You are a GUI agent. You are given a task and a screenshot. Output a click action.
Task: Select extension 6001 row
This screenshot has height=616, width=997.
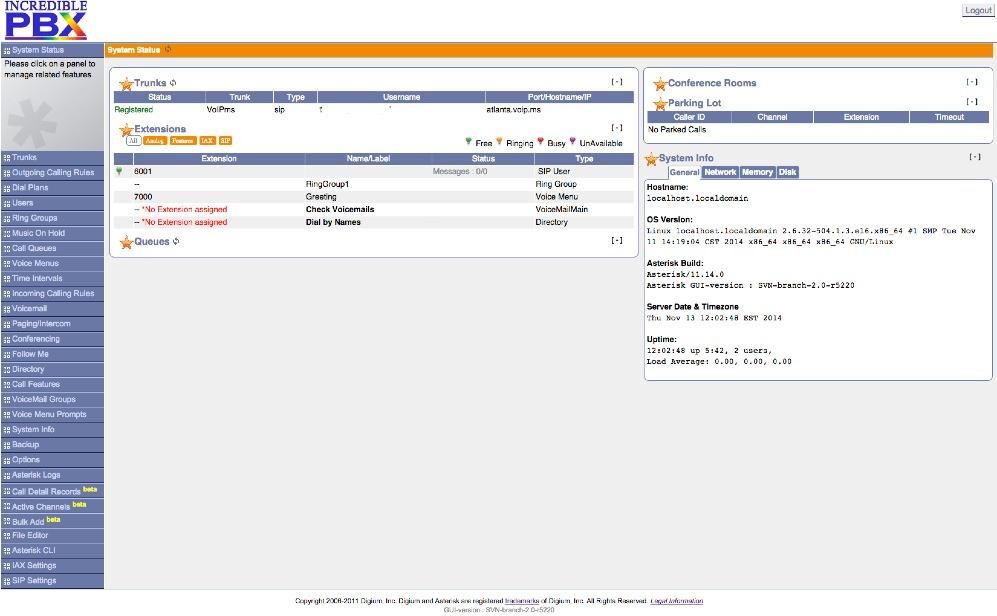click(x=374, y=172)
